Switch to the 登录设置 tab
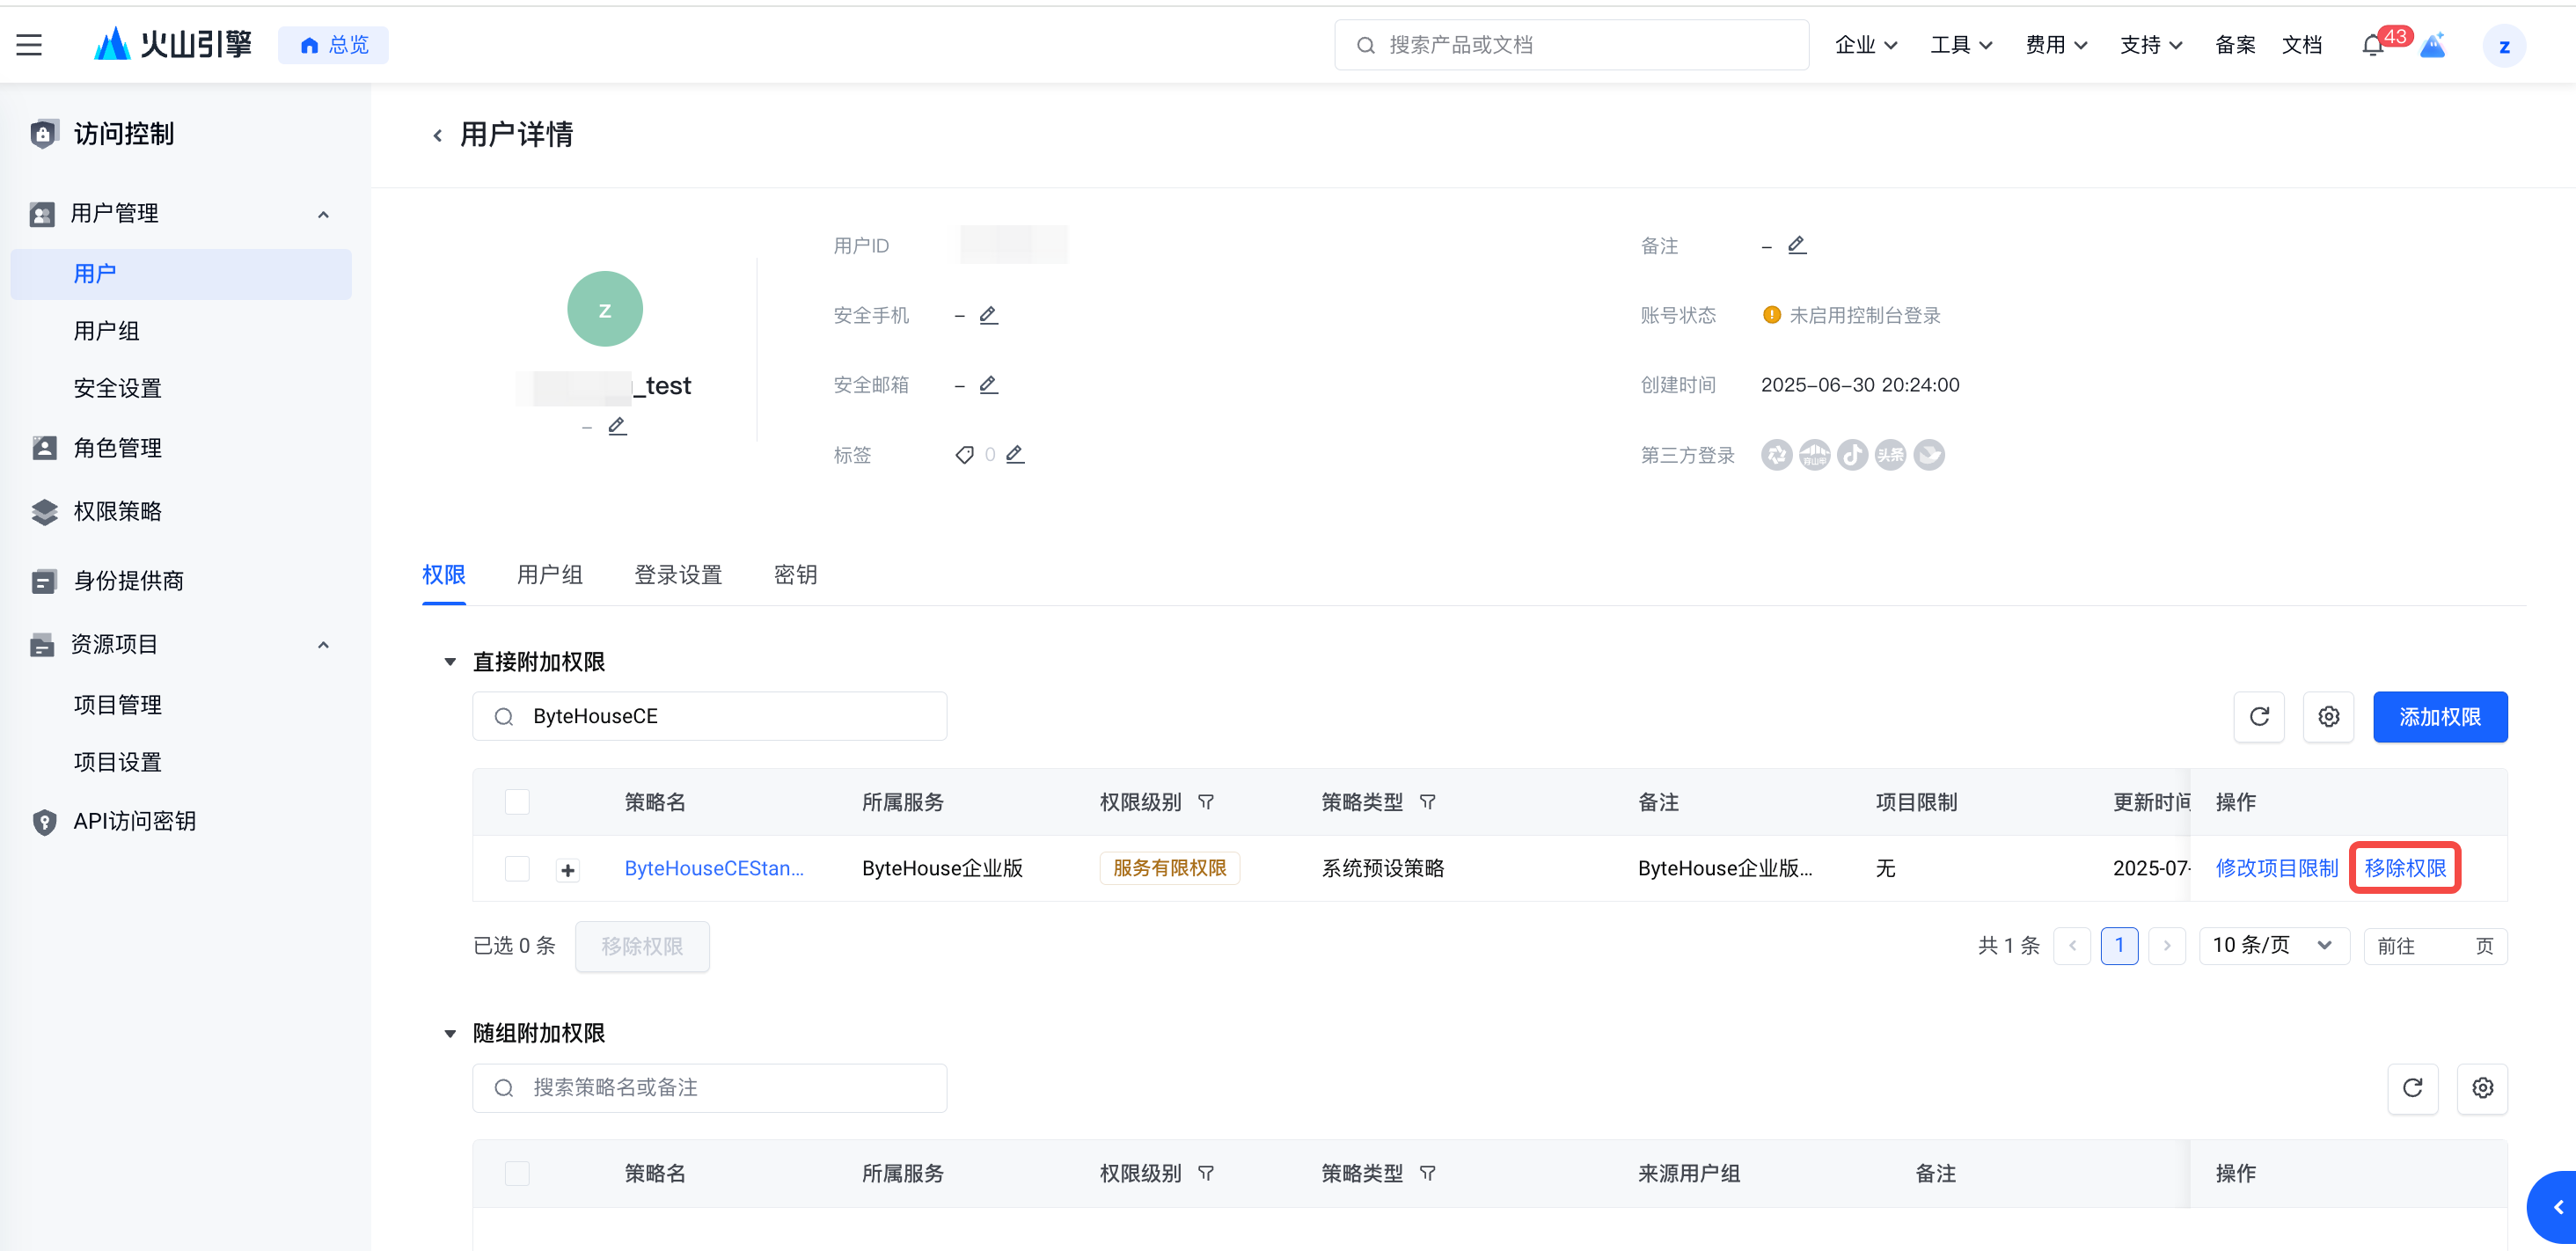Screen dimensions: 2576x1251 (677, 575)
